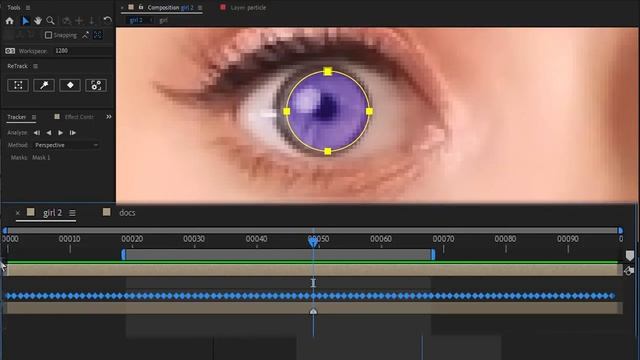The height and width of the screenshot is (360, 640).
Task: Click the work area start handle
Action: coord(124,255)
